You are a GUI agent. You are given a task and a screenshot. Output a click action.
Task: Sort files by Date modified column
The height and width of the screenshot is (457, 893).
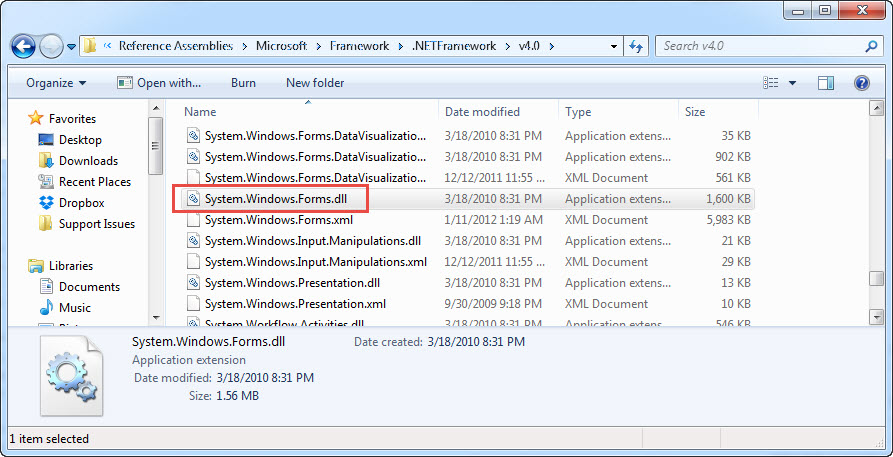[x=482, y=112]
